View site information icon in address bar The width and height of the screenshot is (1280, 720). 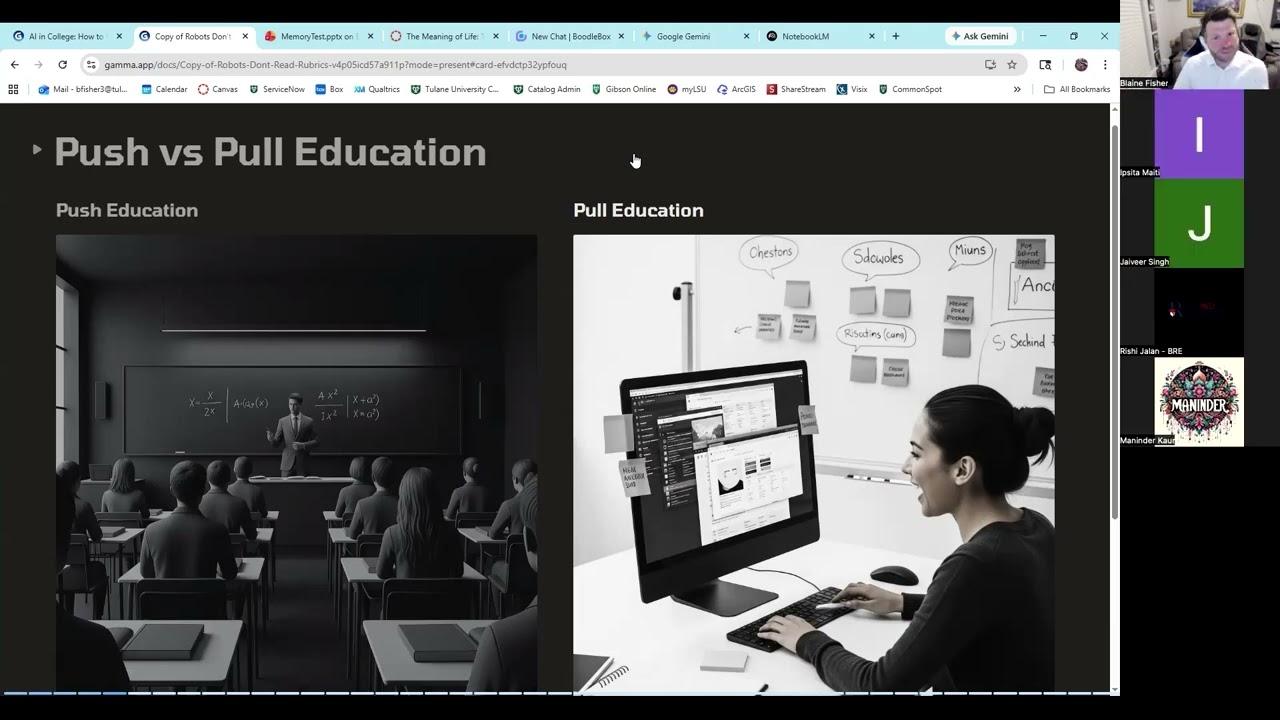tap(91, 64)
